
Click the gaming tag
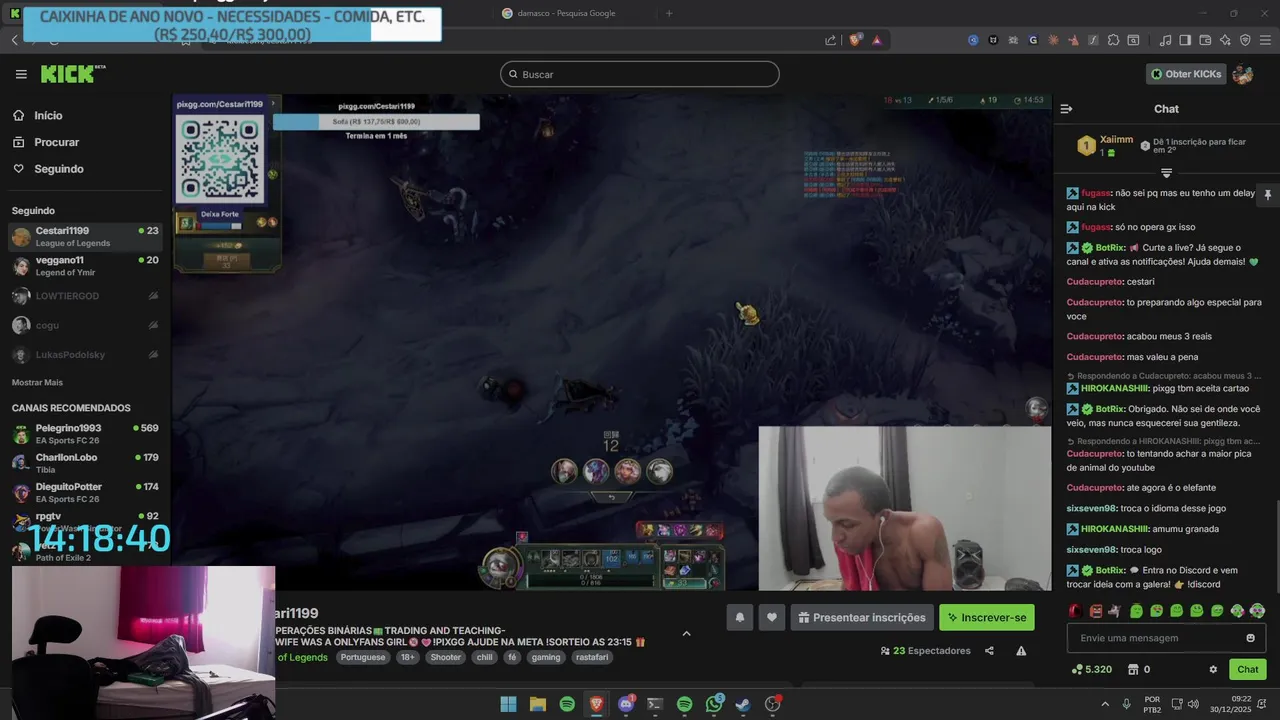(x=546, y=657)
